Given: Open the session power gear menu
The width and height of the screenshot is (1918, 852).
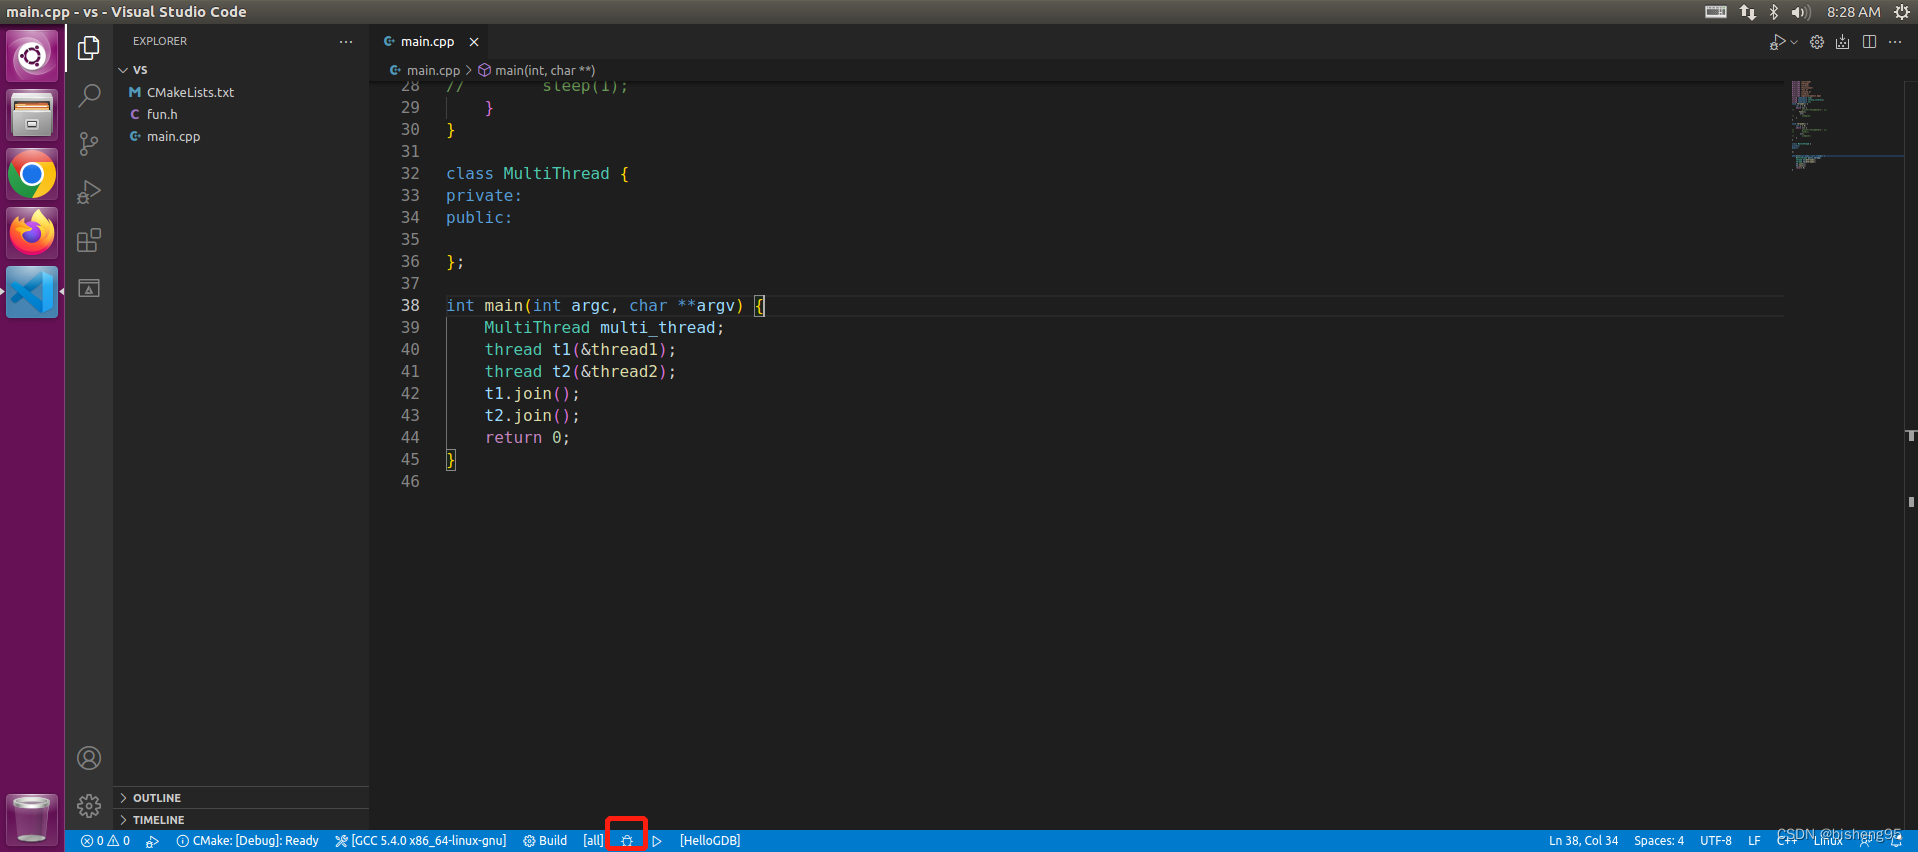Looking at the screenshot, I should click(x=1902, y=12).
